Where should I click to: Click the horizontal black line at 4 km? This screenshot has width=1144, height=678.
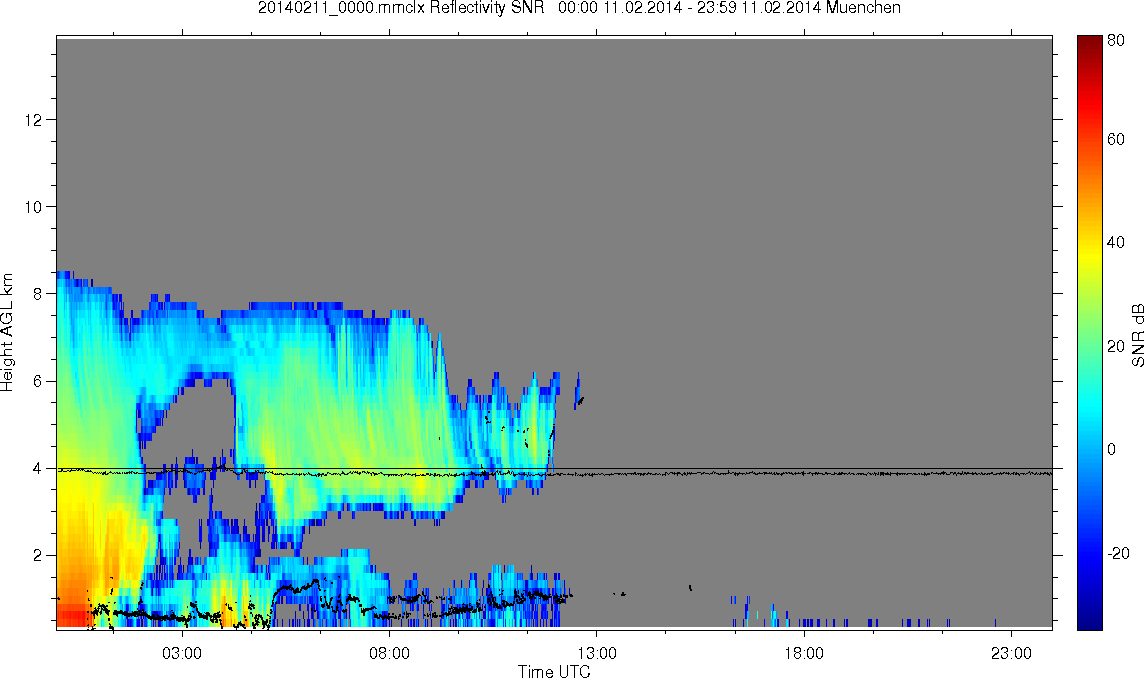click(554, 469)
